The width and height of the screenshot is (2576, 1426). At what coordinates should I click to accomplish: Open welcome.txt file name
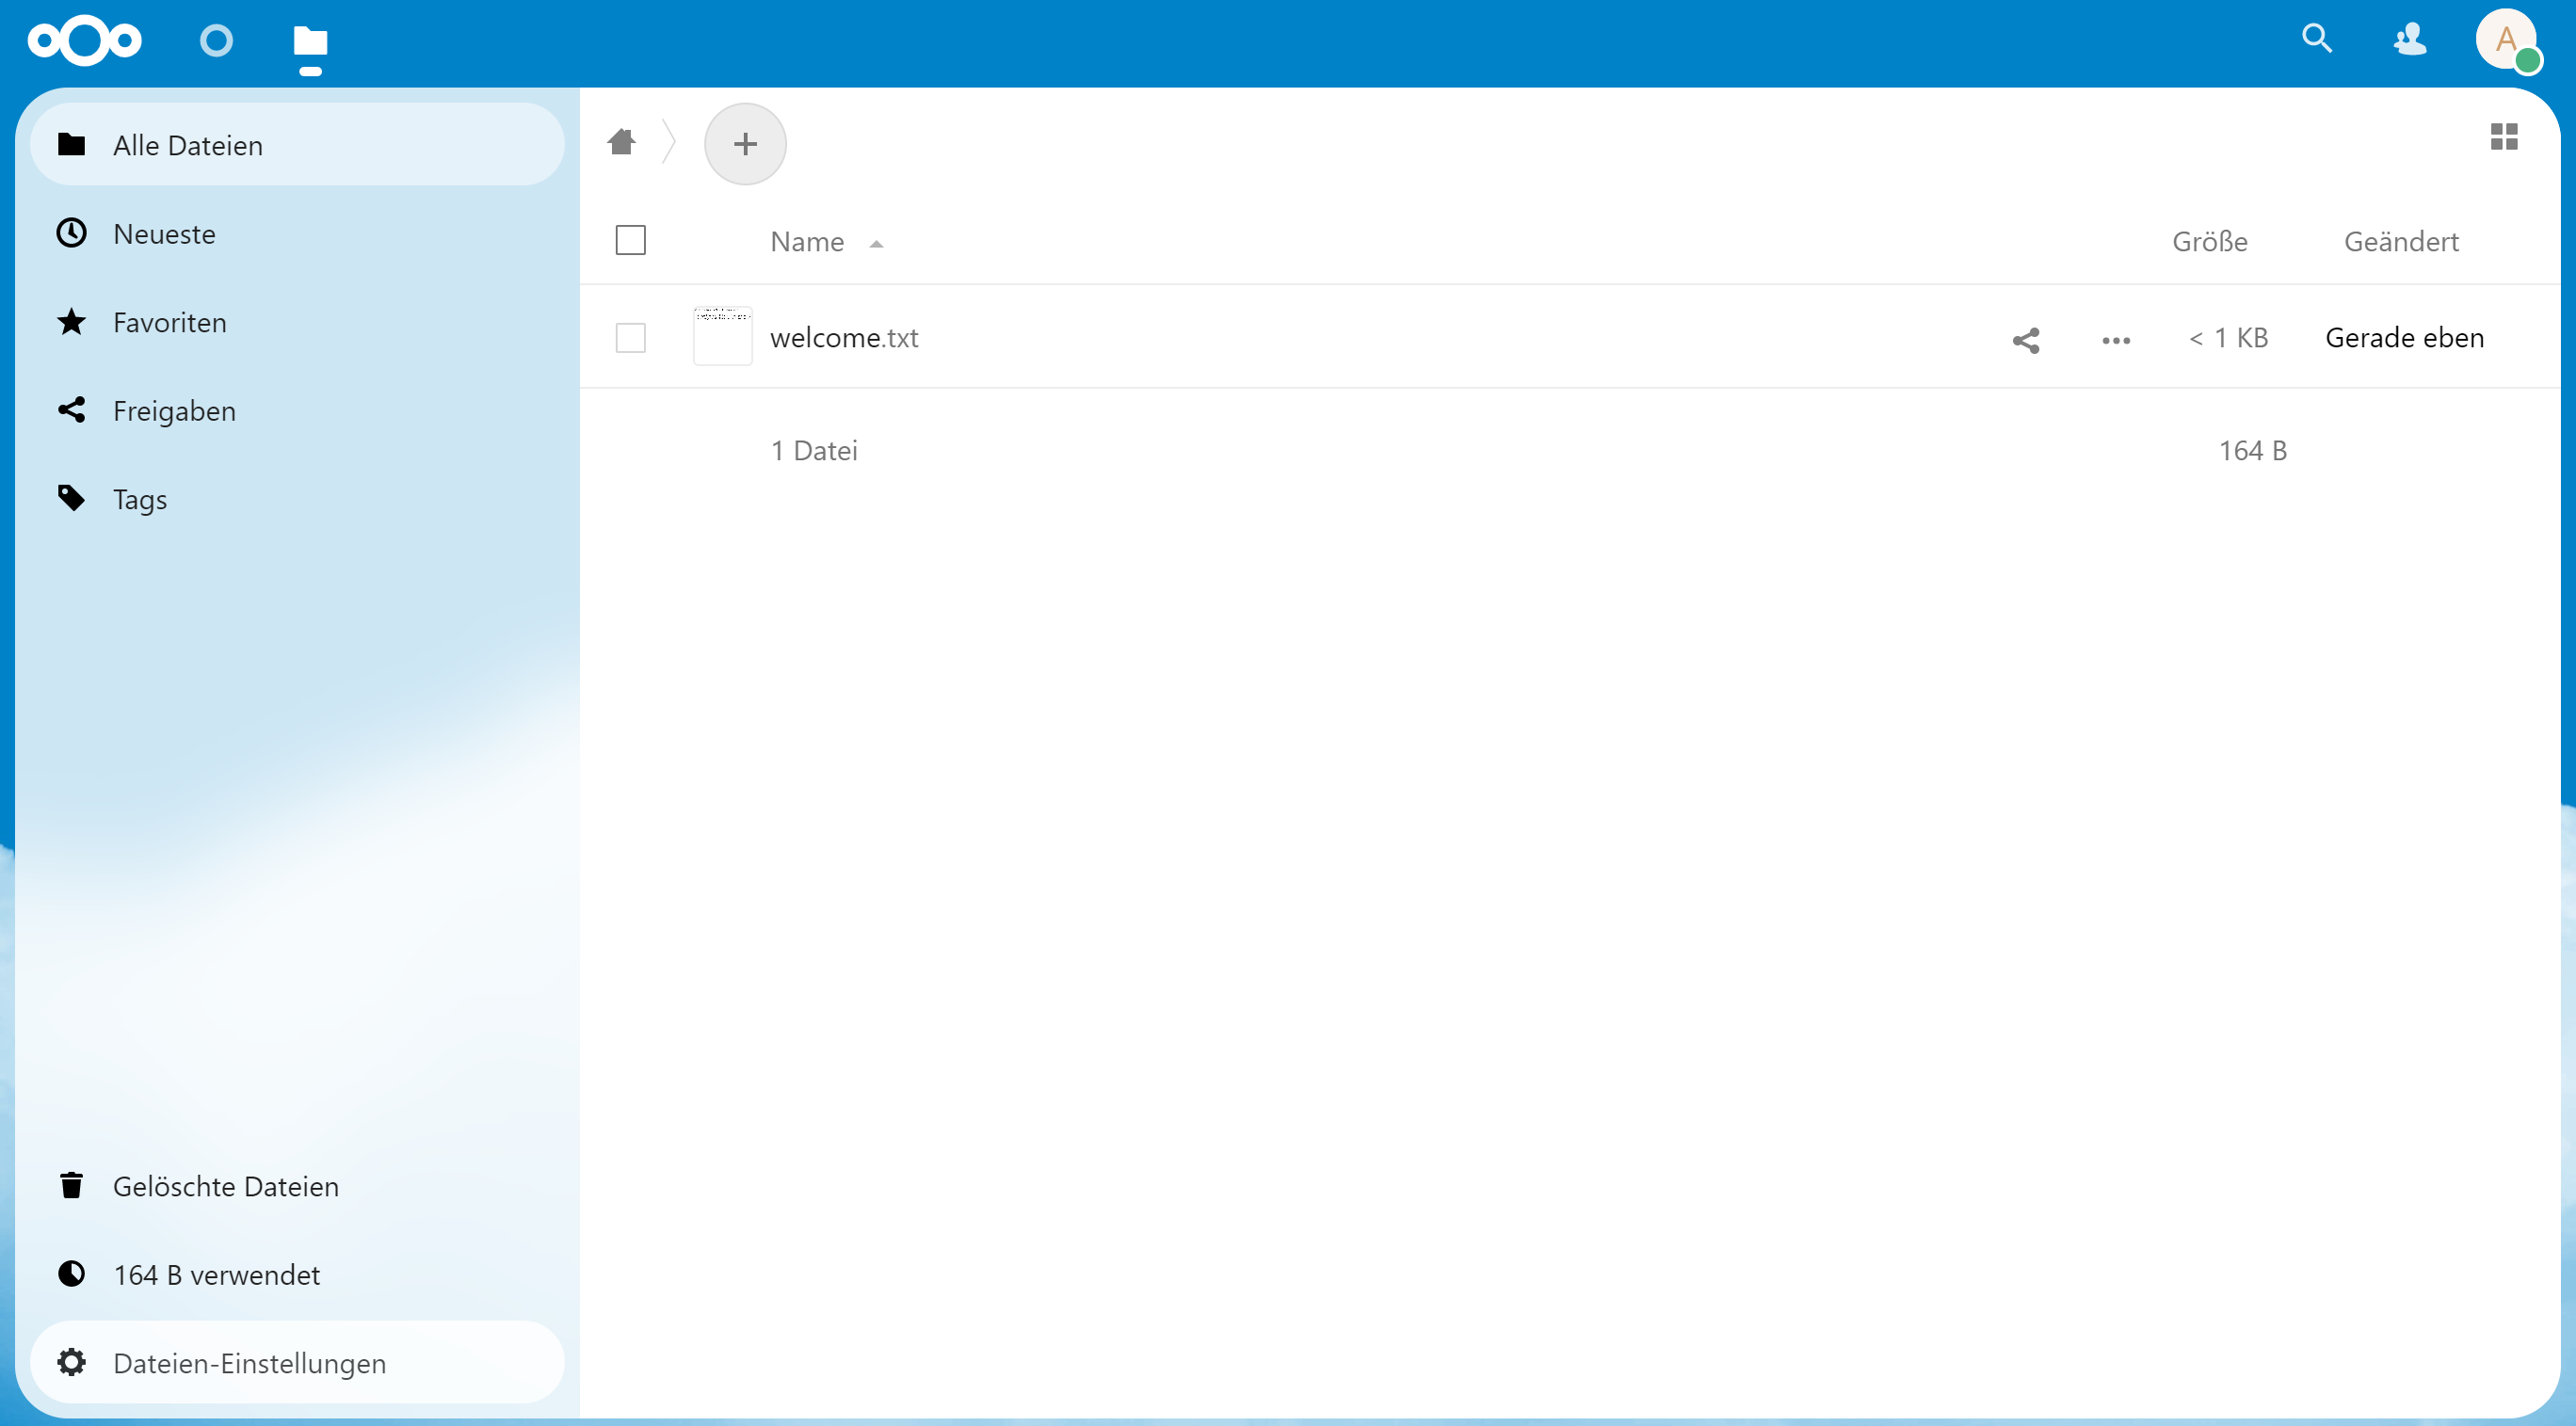click(x=844, y=338)
